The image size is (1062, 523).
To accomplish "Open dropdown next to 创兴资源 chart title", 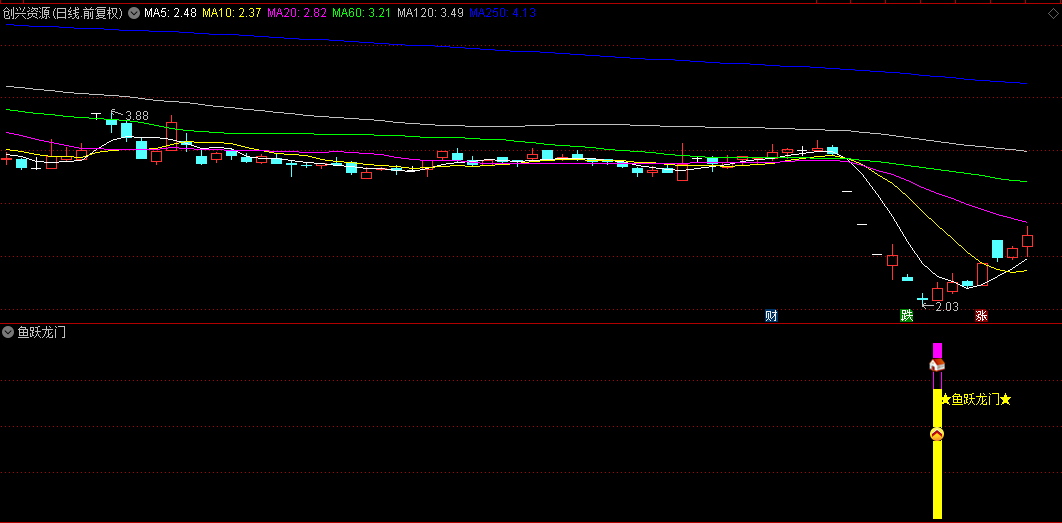I will coord(134,13).
